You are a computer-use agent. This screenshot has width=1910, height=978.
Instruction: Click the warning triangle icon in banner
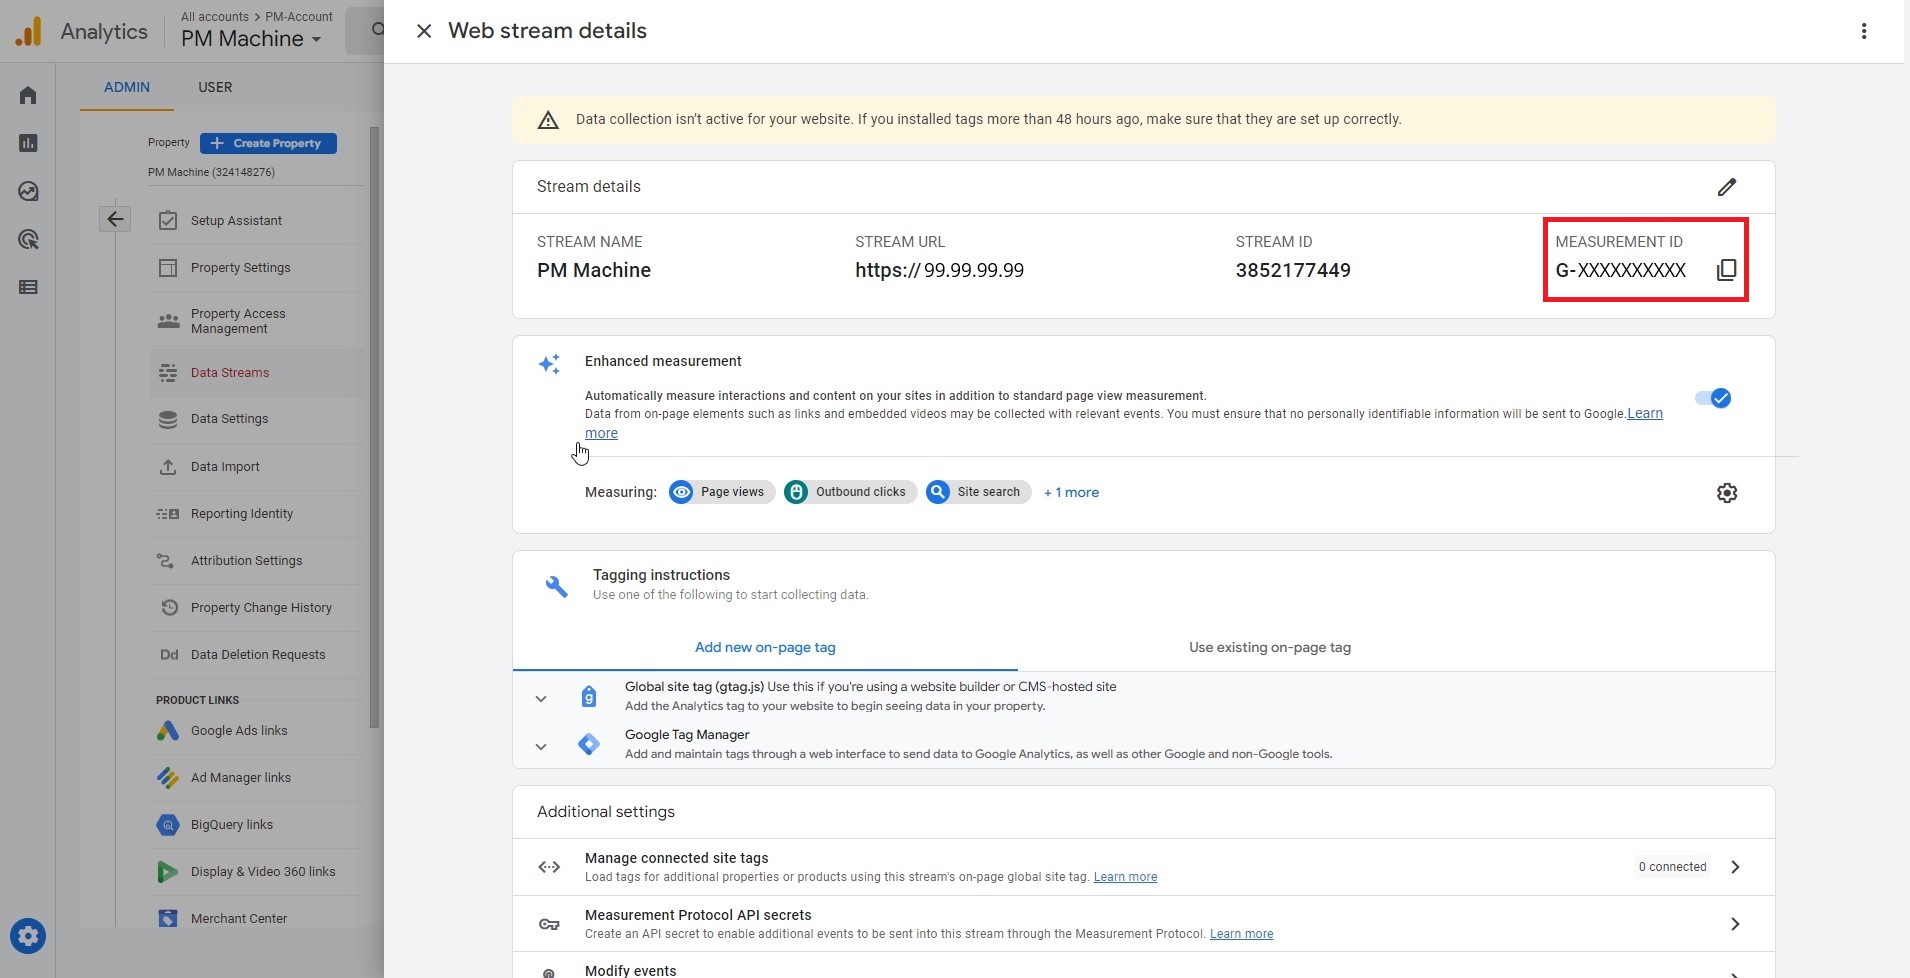pos(548,120)
